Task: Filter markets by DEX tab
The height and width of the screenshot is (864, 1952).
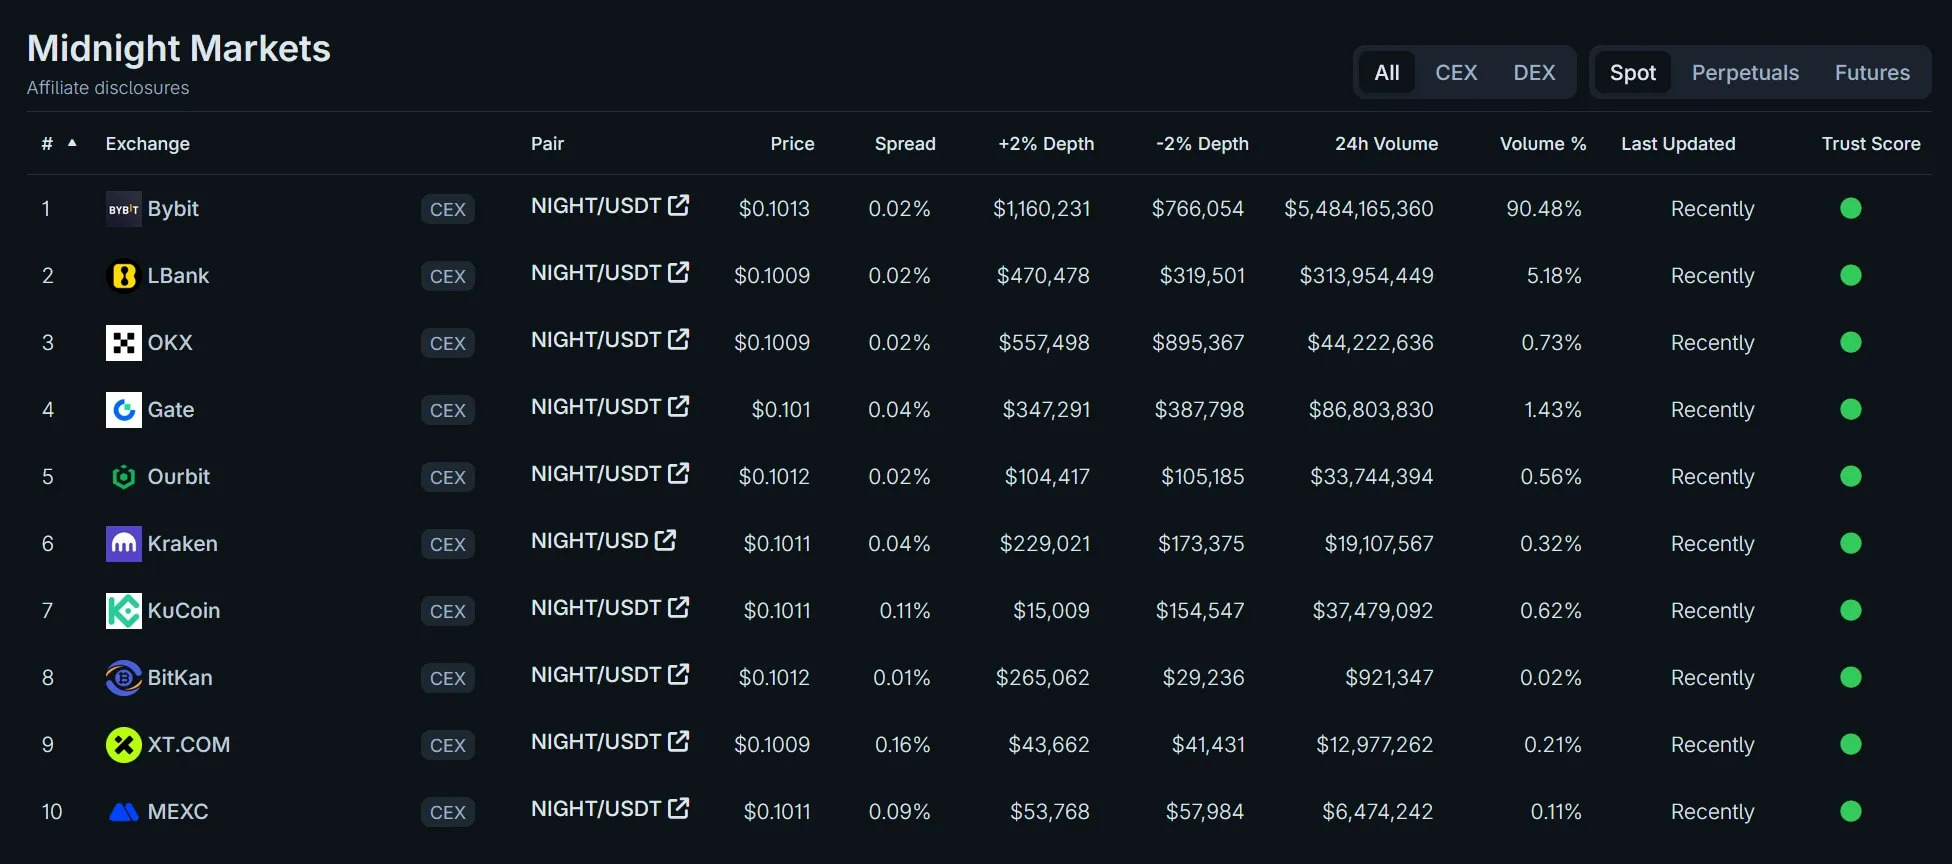Action: tap(1534, 72)
